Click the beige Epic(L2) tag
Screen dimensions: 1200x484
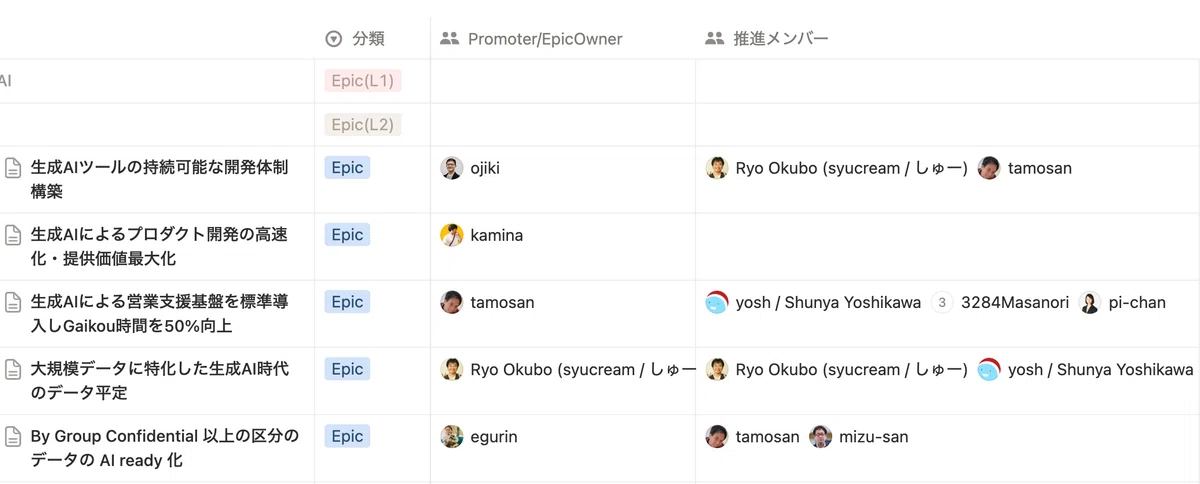point(363,125)
